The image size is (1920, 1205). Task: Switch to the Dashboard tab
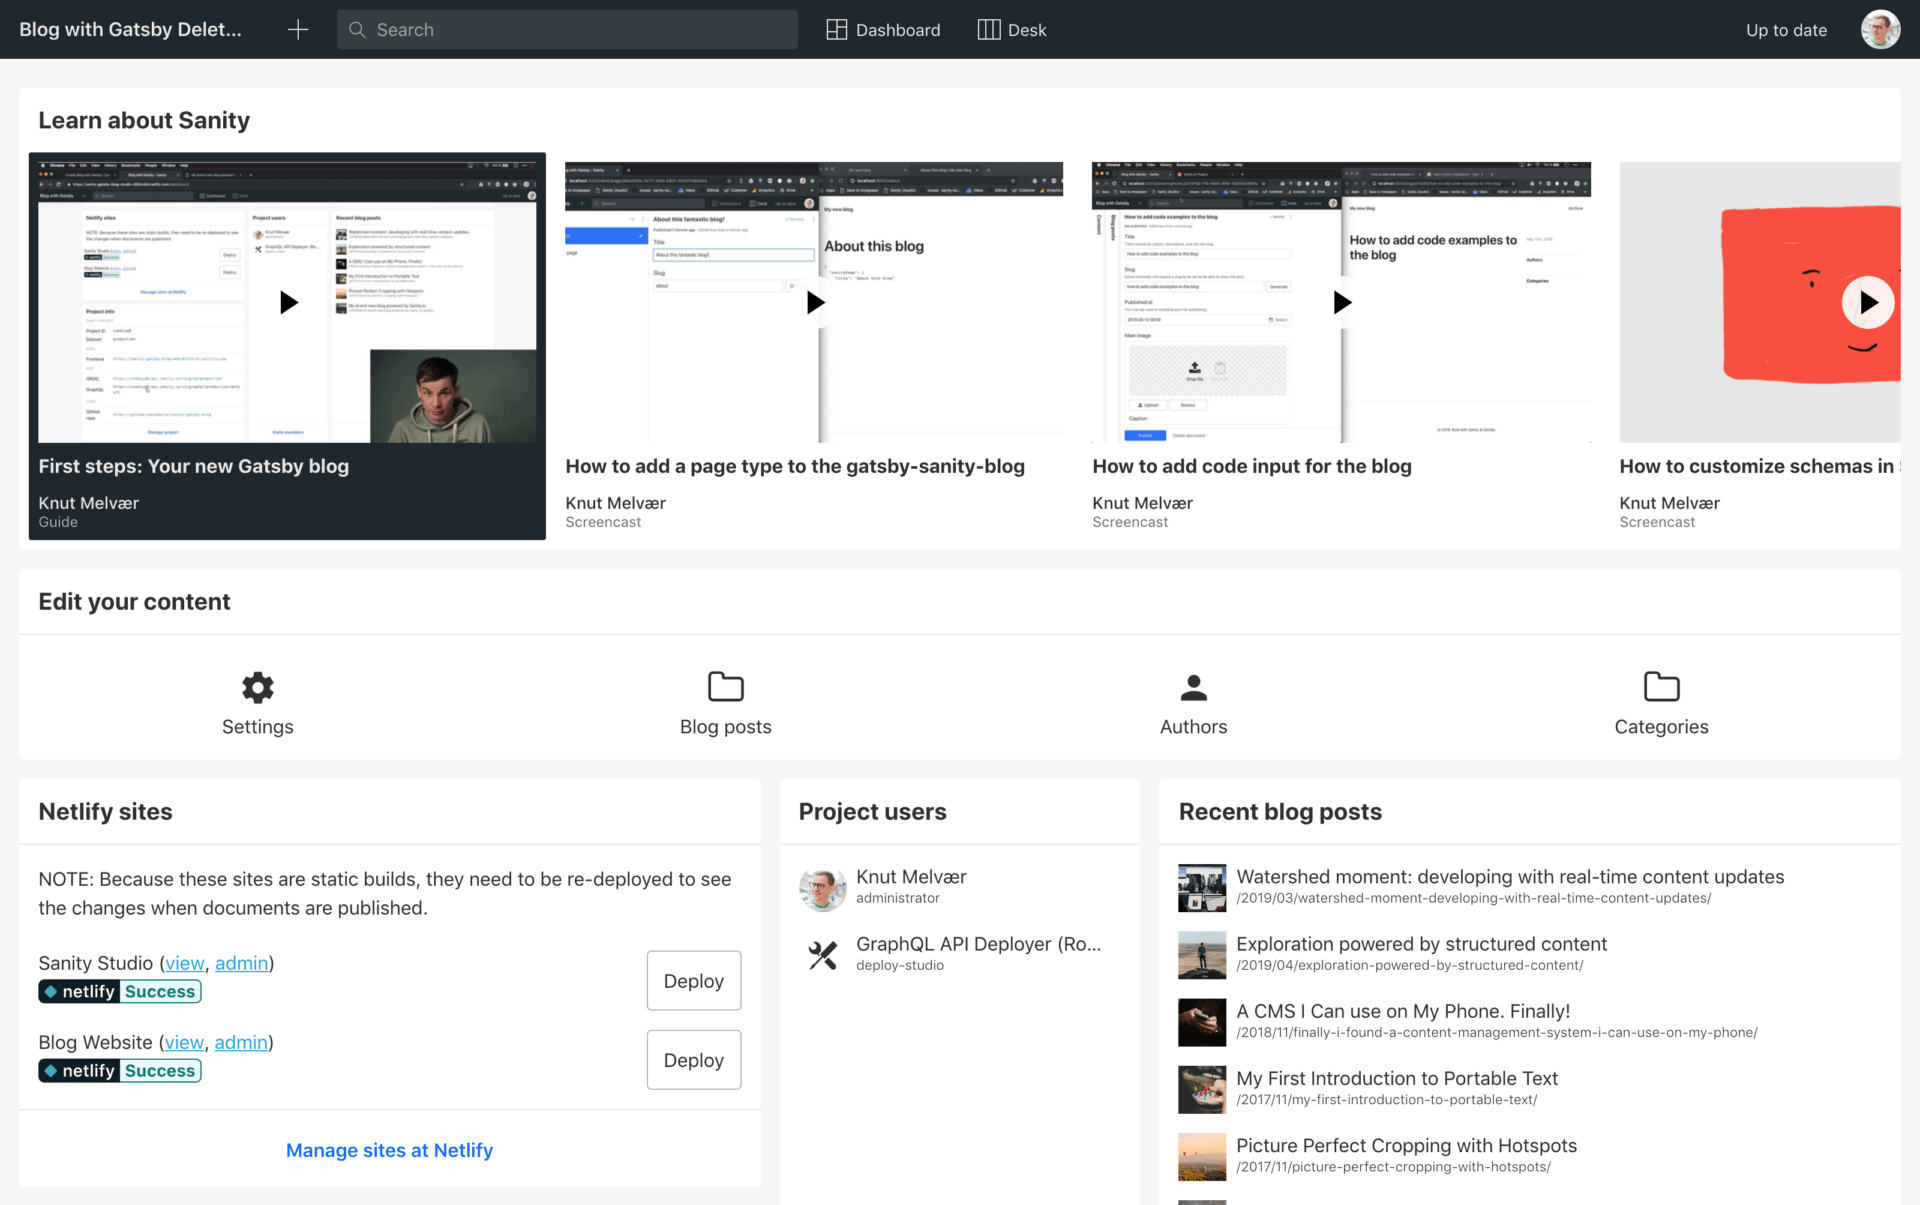[x=883, y=30]
